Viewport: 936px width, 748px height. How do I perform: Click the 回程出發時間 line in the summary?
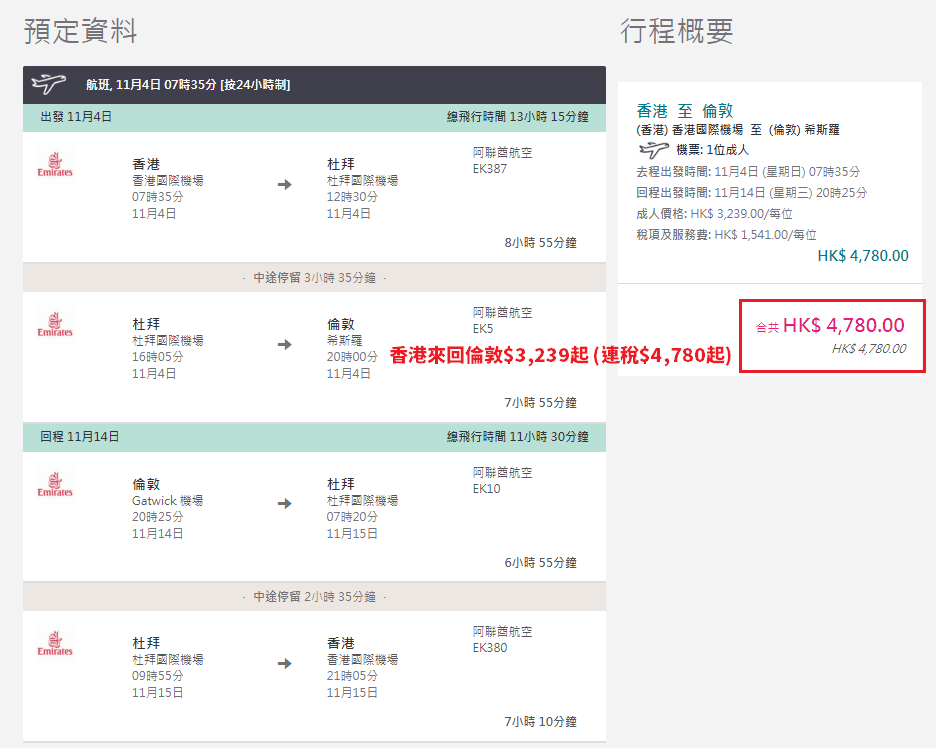pos(752,193)
